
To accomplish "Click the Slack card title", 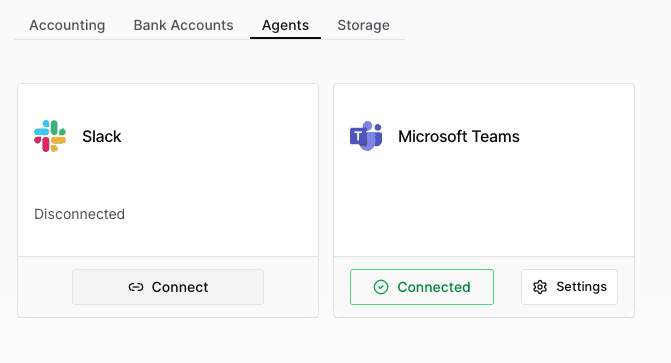I will pyautogui.click(x=102, y=137).
